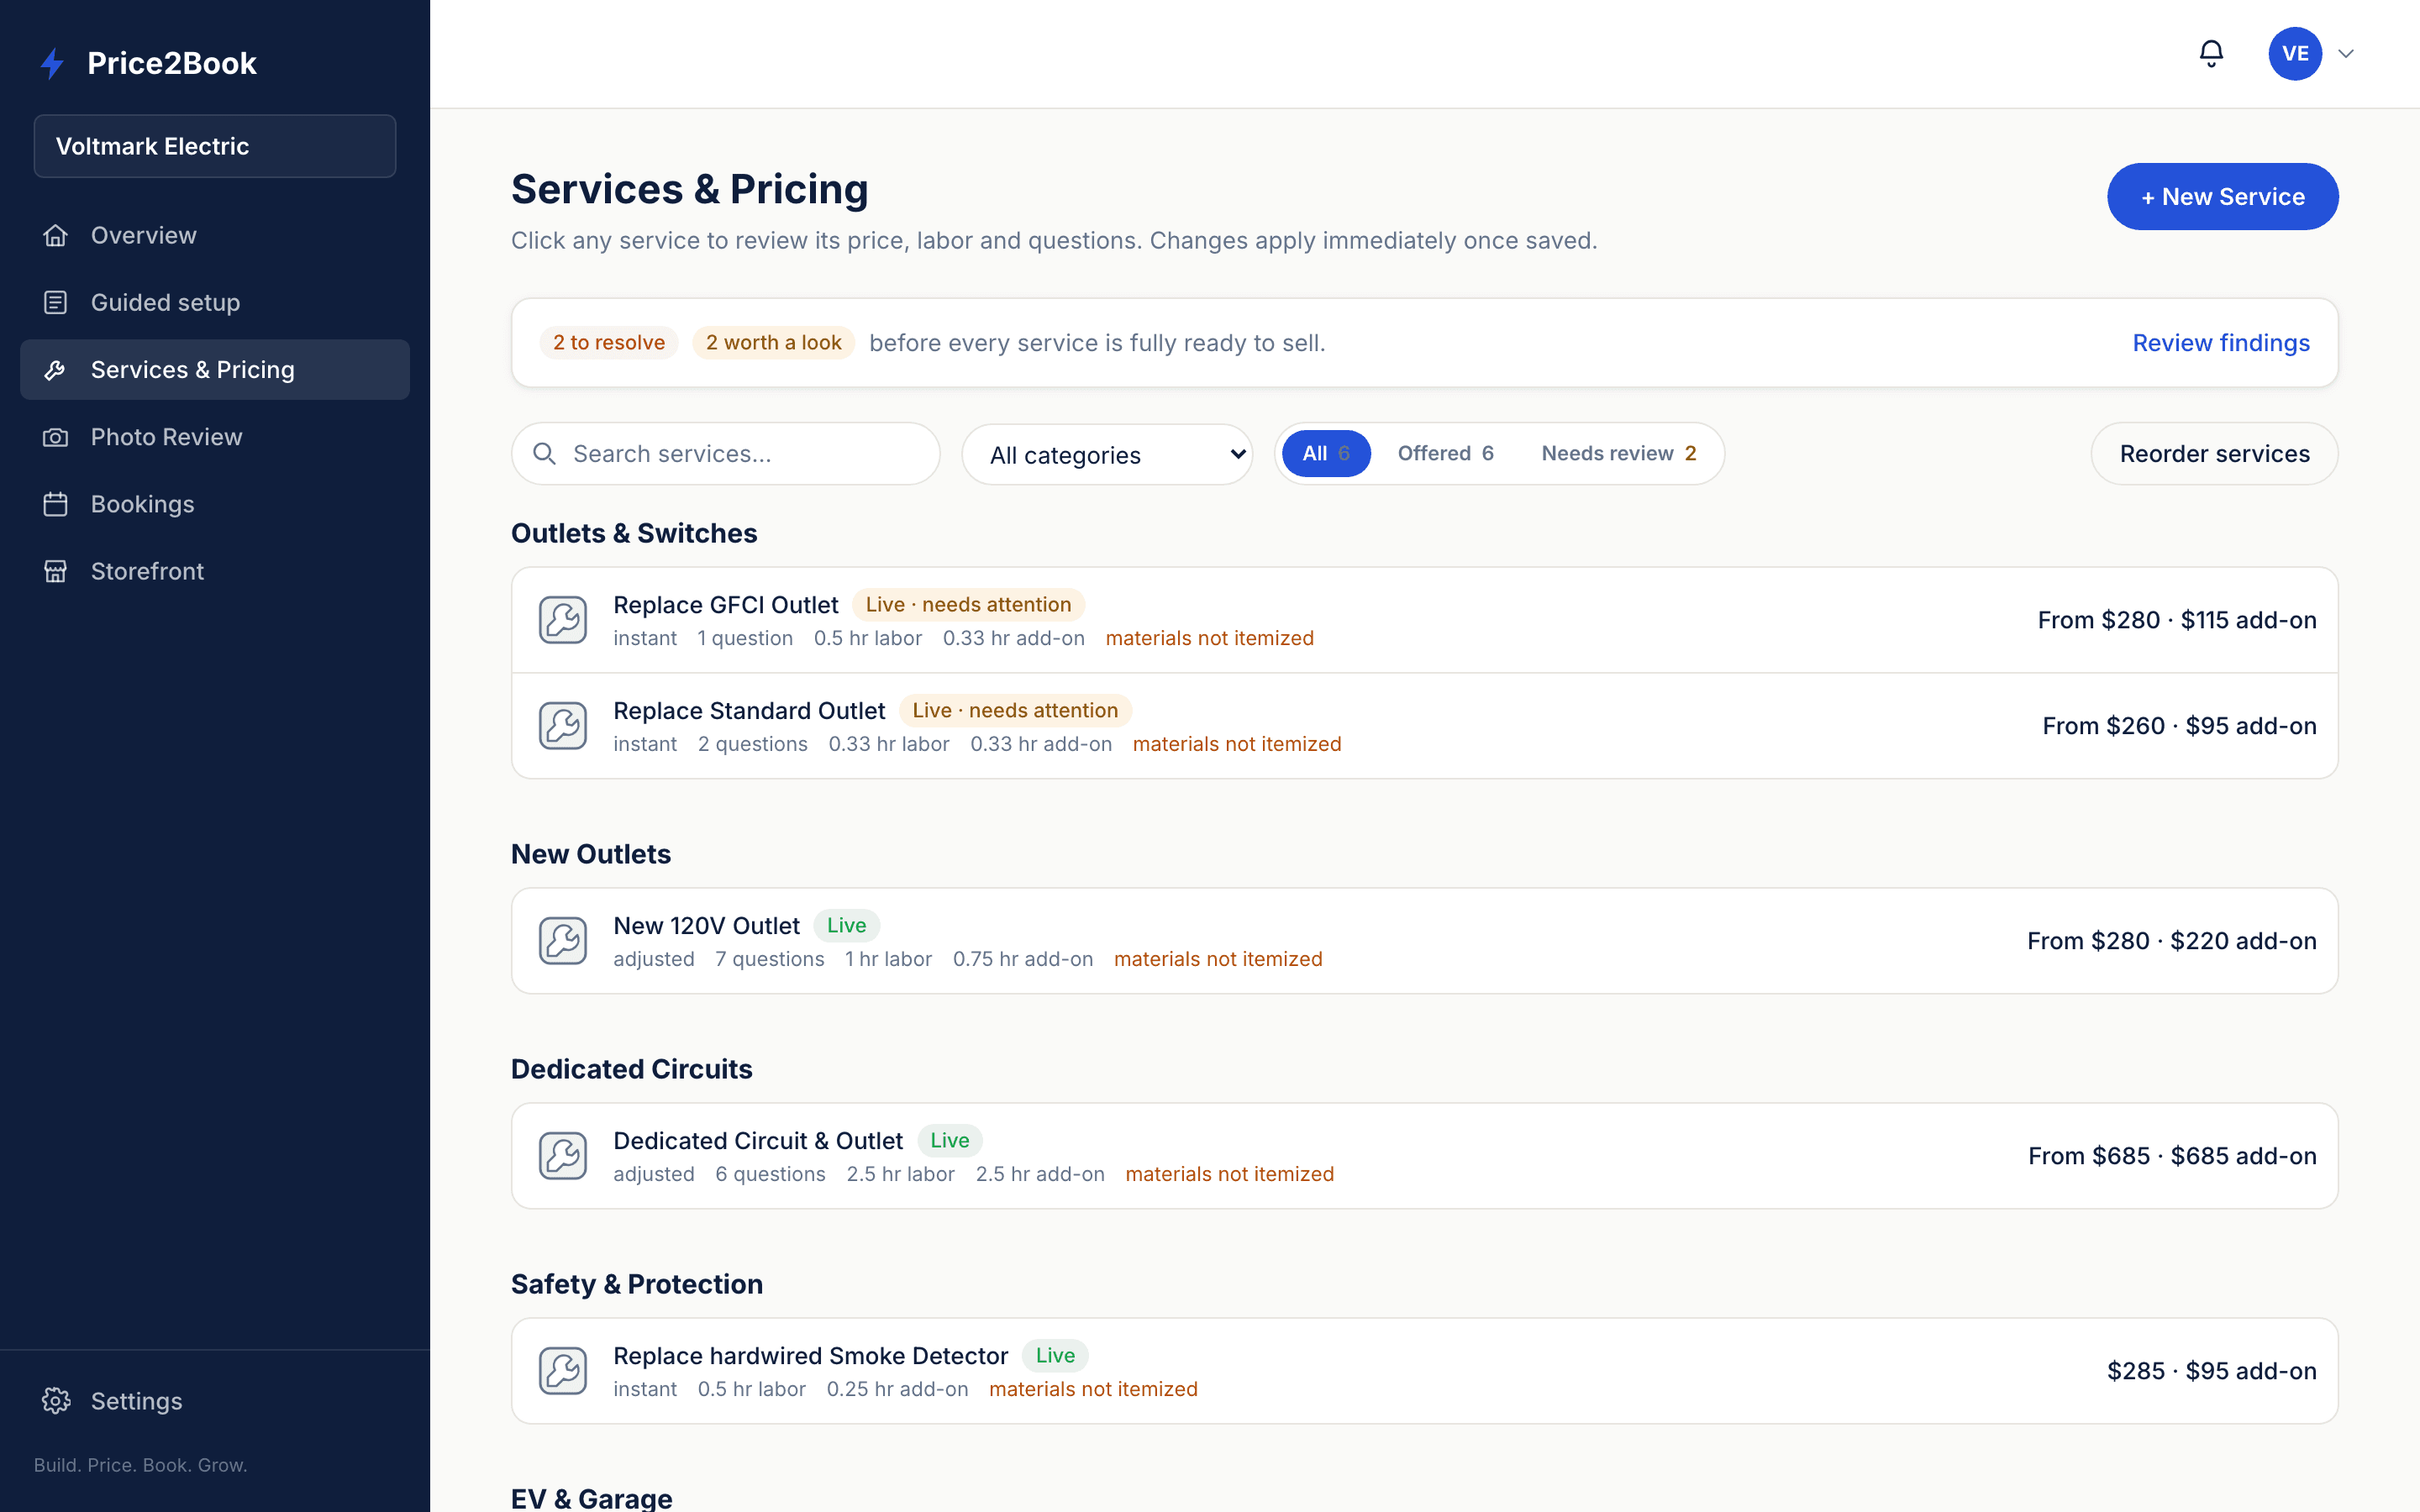Click the Overview home icon
This screenshot has width=2420, height=1512.
56,235
